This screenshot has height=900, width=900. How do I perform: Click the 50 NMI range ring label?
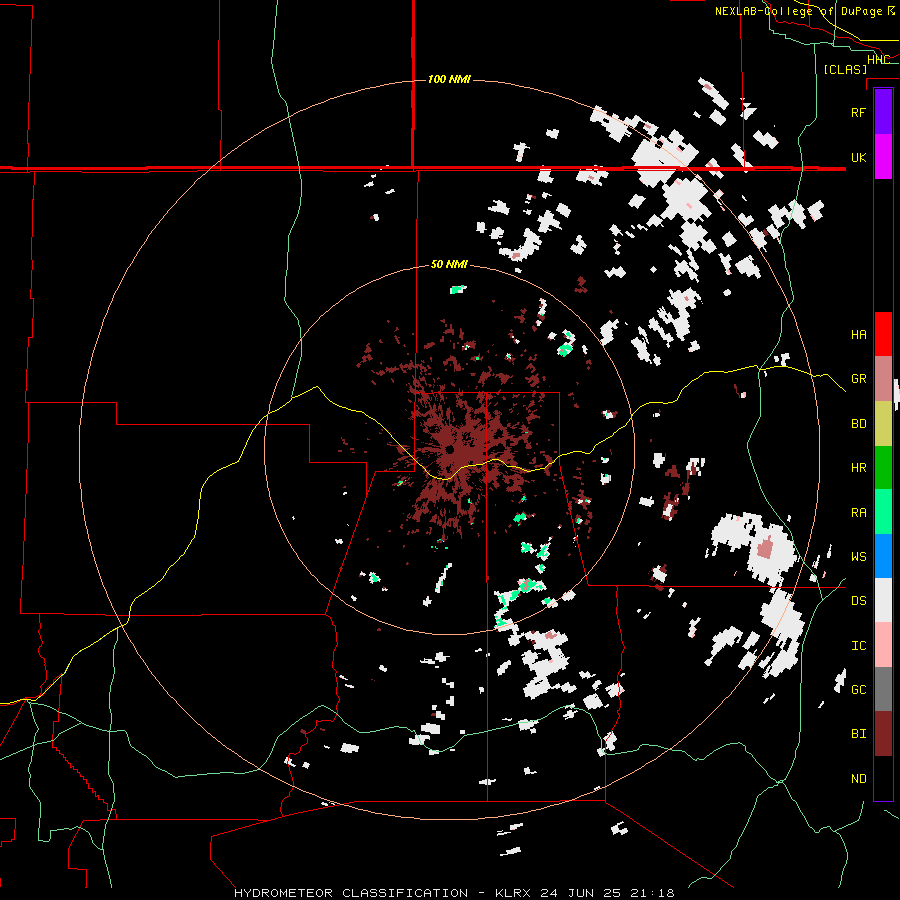449,264
